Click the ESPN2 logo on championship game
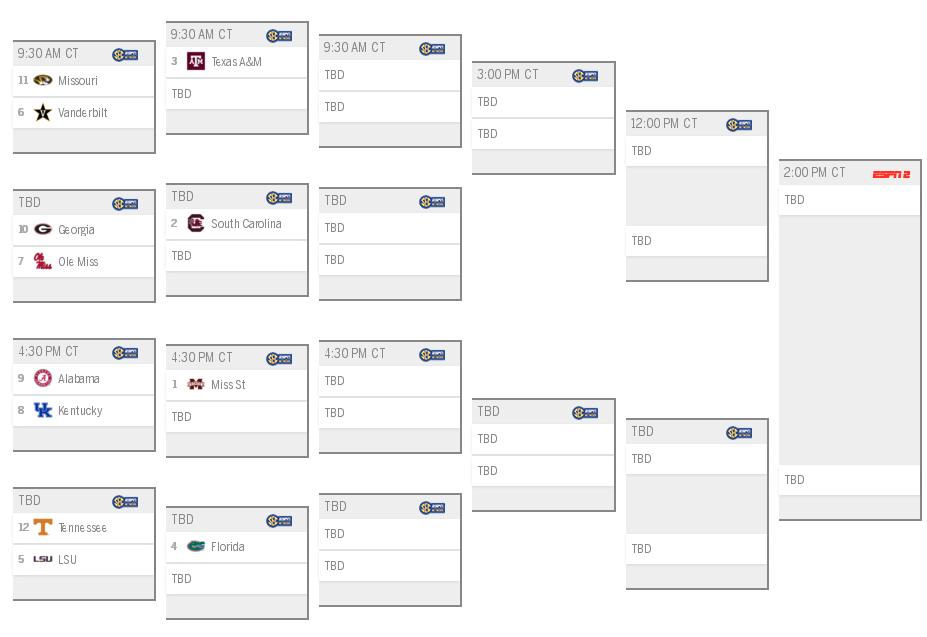The image size is (927, 637). (x=891, y=174)
